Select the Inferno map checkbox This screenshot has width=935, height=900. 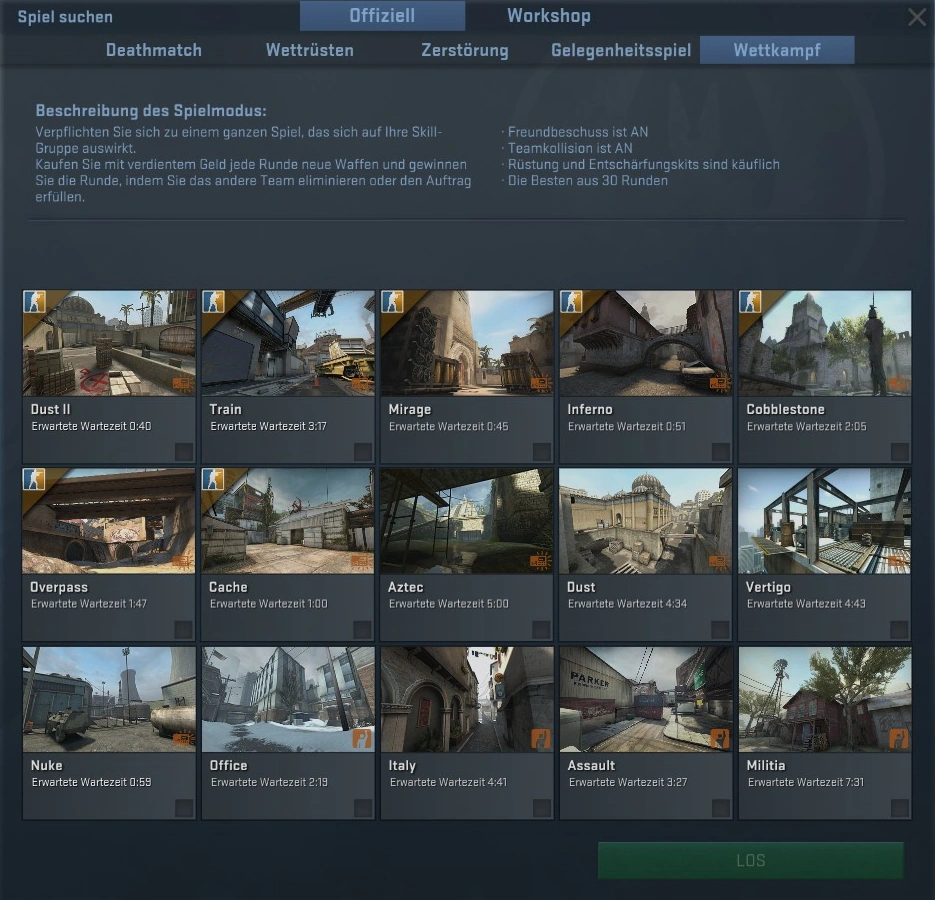(x=720, y=451)
